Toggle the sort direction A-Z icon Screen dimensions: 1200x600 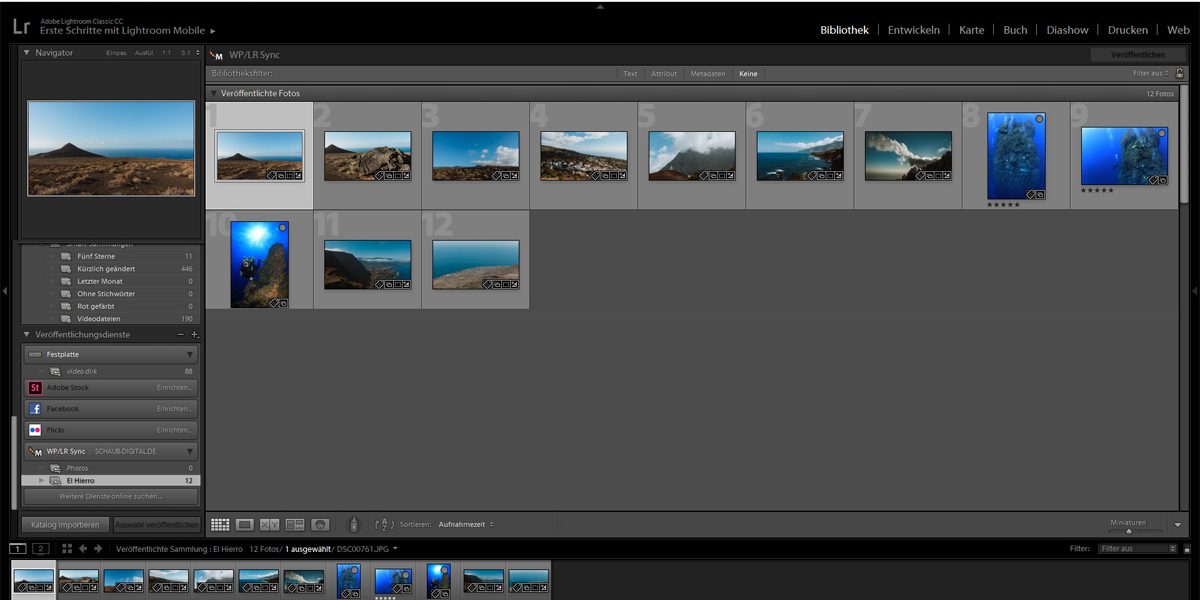point(385,524)
